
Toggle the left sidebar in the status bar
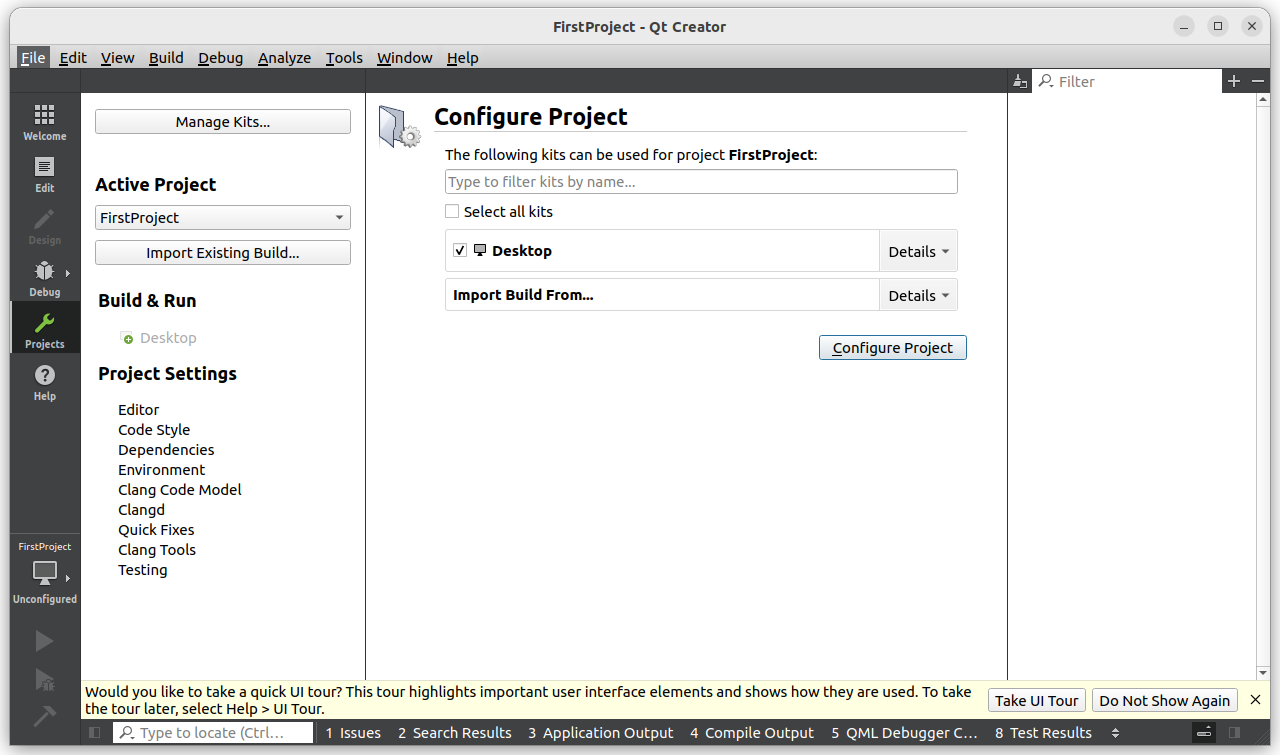tap(95, 733)
